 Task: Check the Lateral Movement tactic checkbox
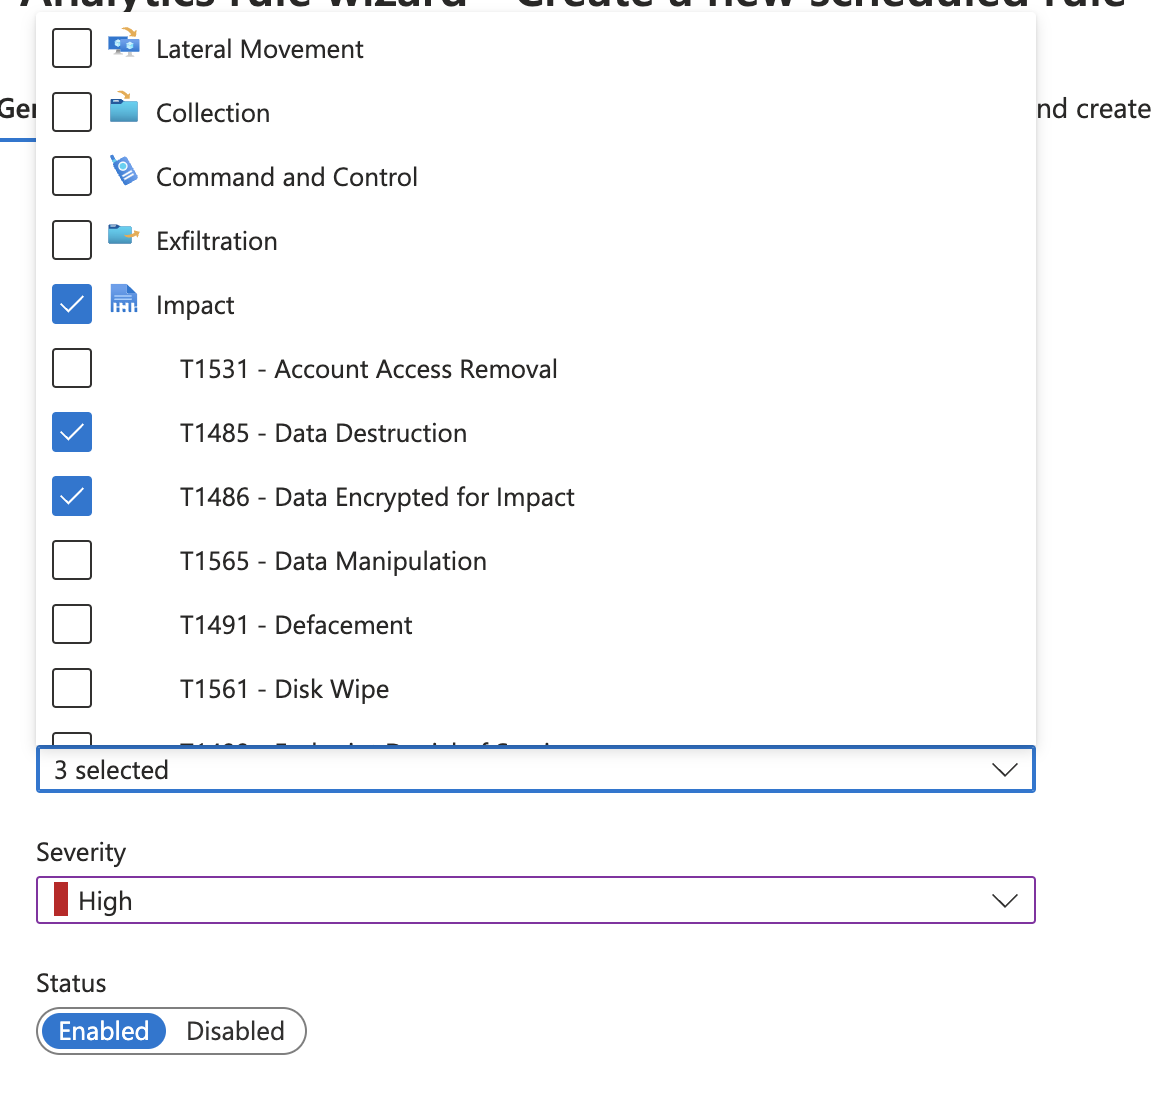click(71, 47)
